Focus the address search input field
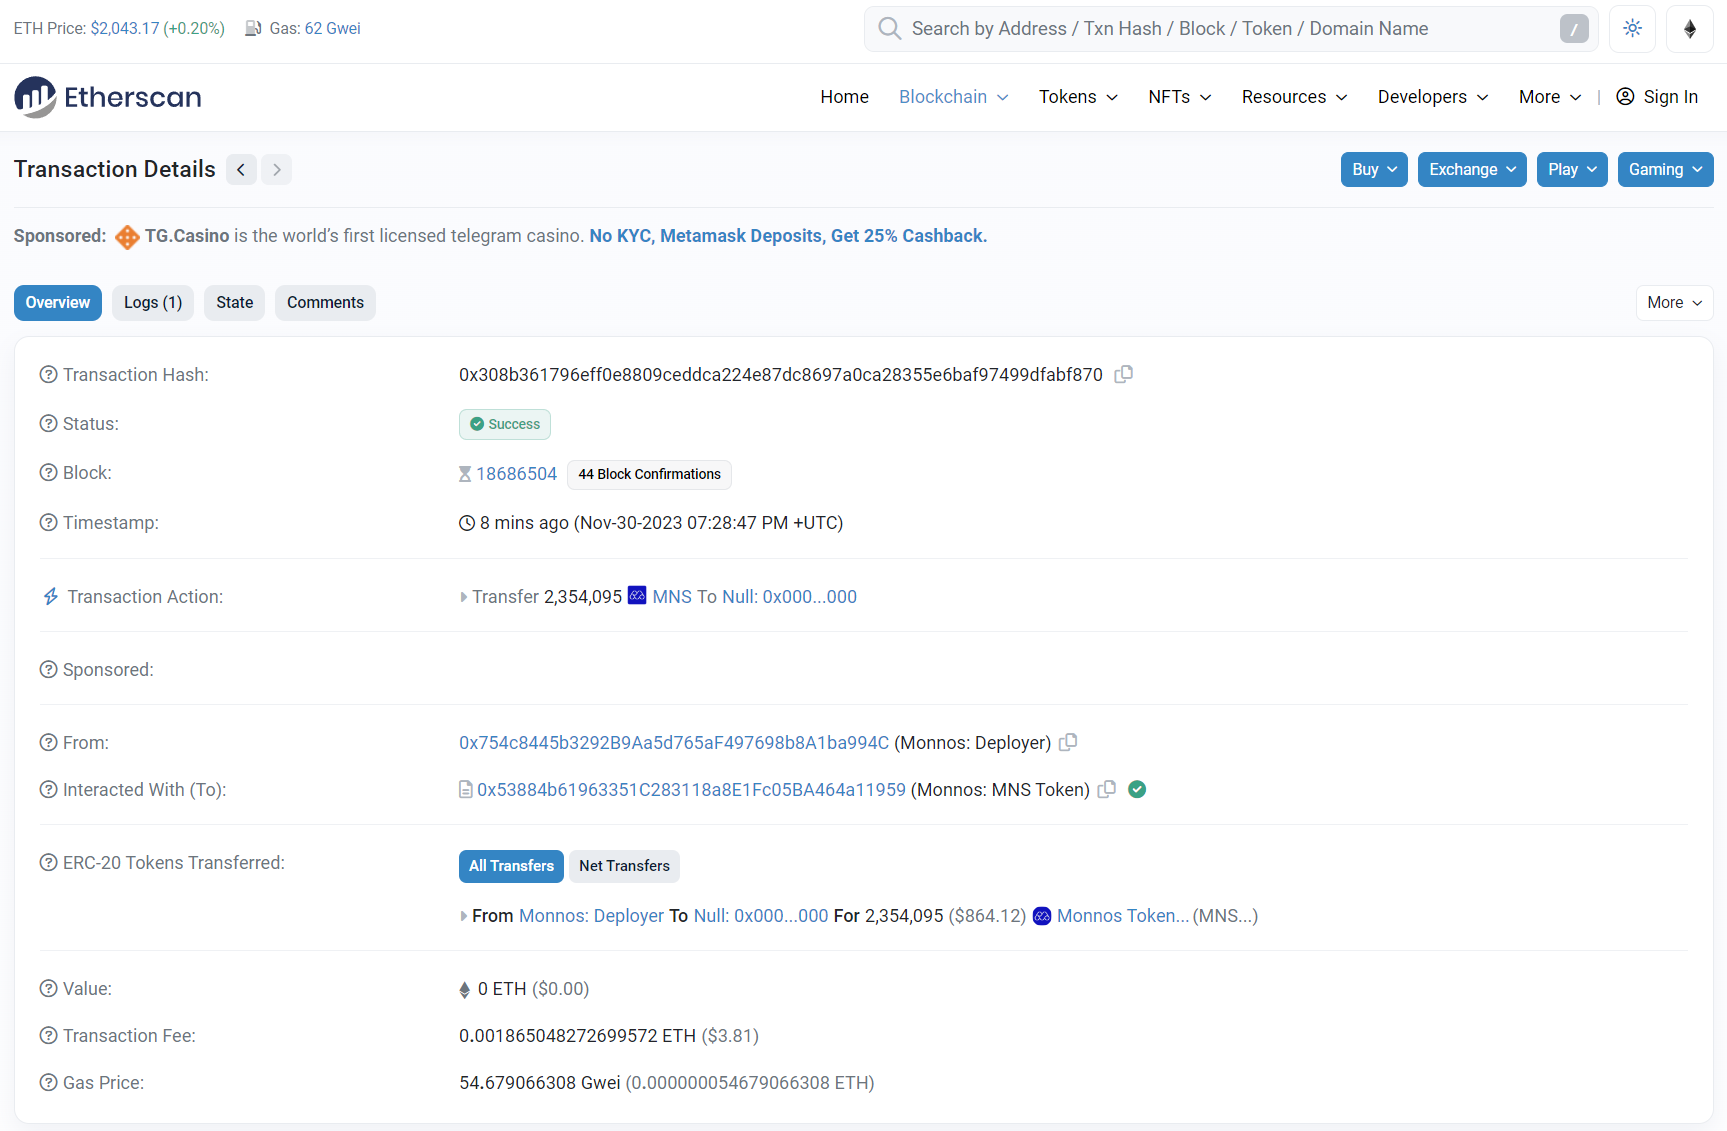1727x1131 pixels. coord(1231,29)
